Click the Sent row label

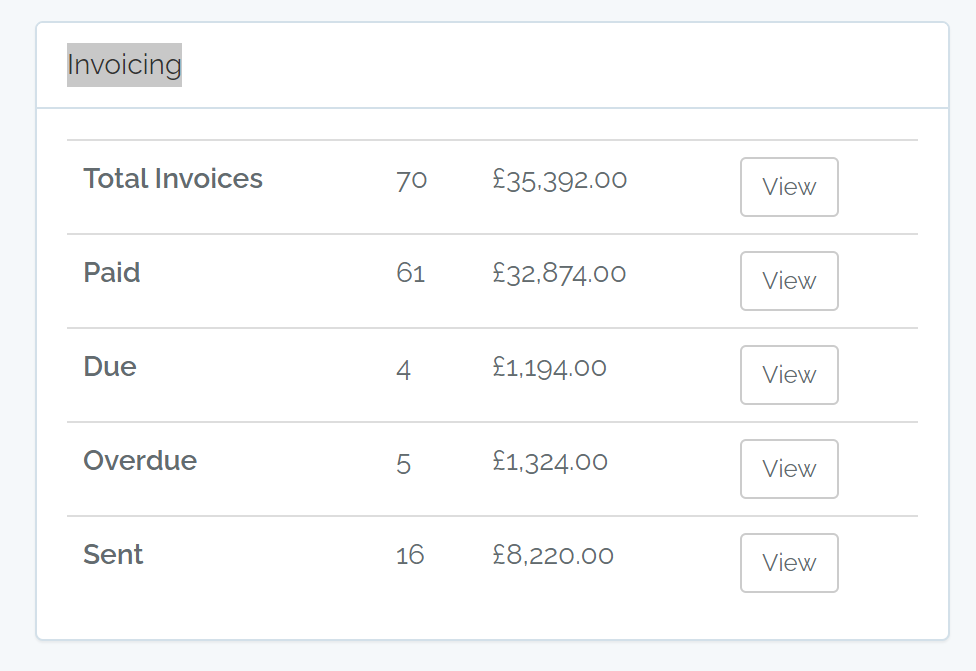click(x=113, y=555)
